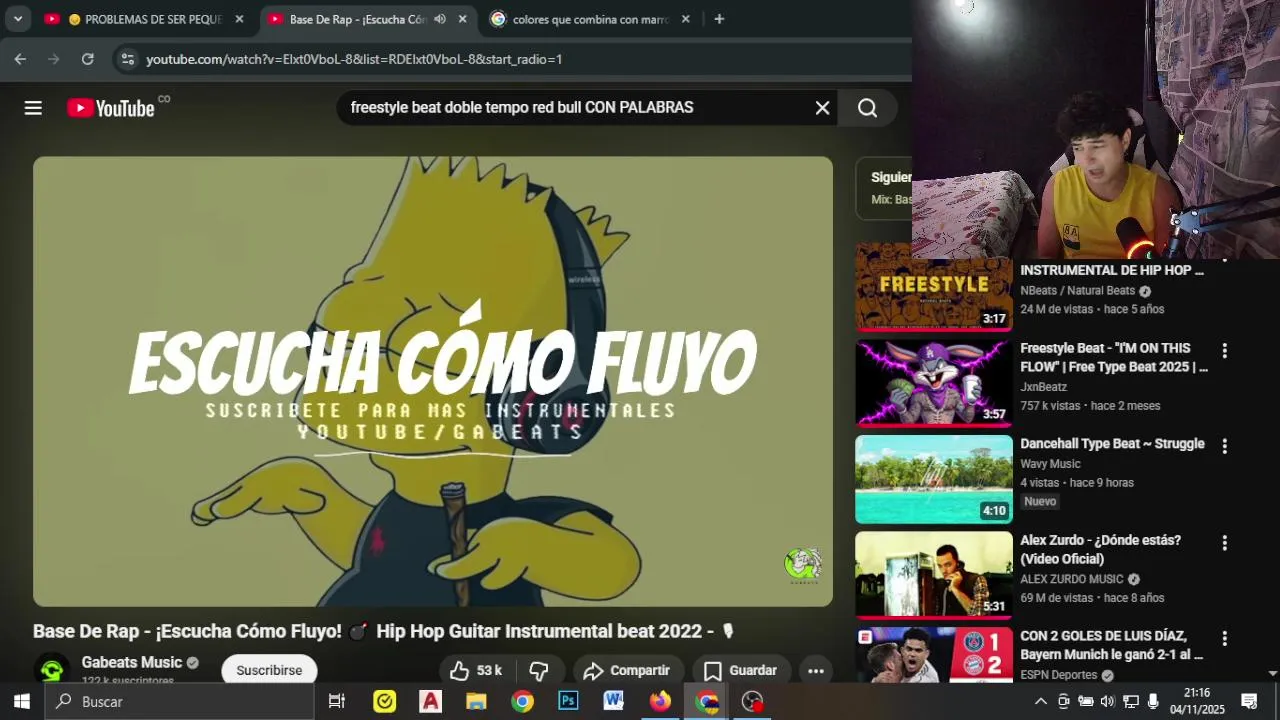Screen dimensions: 1280x720
Task: Open the OBS Studio taskbar icon
Action: tap(752, 701)
